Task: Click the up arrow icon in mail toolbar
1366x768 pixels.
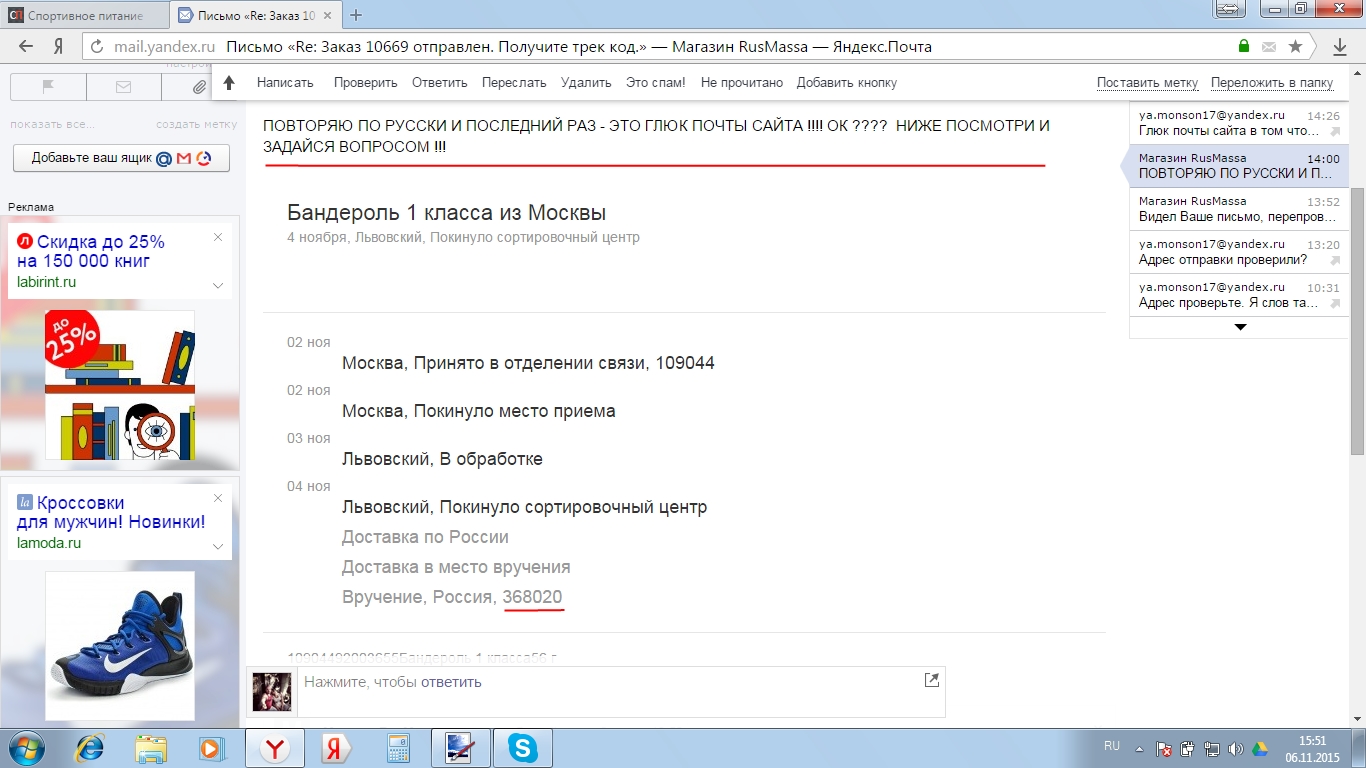Action: point(229,83)
